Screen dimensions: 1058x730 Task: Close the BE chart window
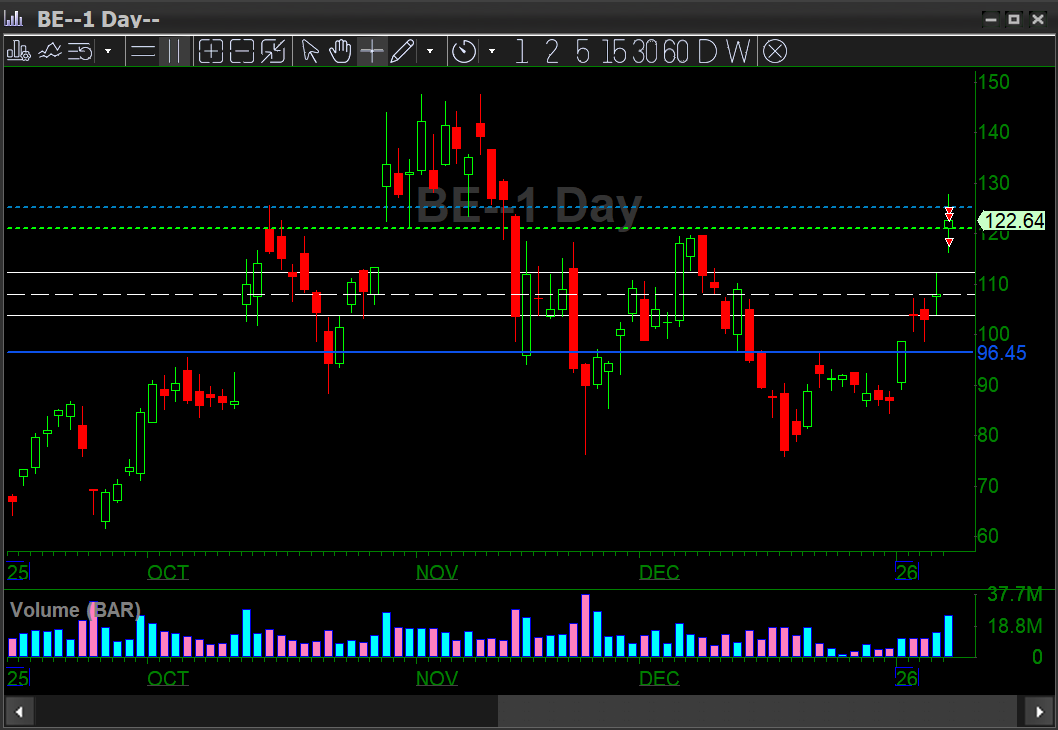click(x=1038, y=20)
